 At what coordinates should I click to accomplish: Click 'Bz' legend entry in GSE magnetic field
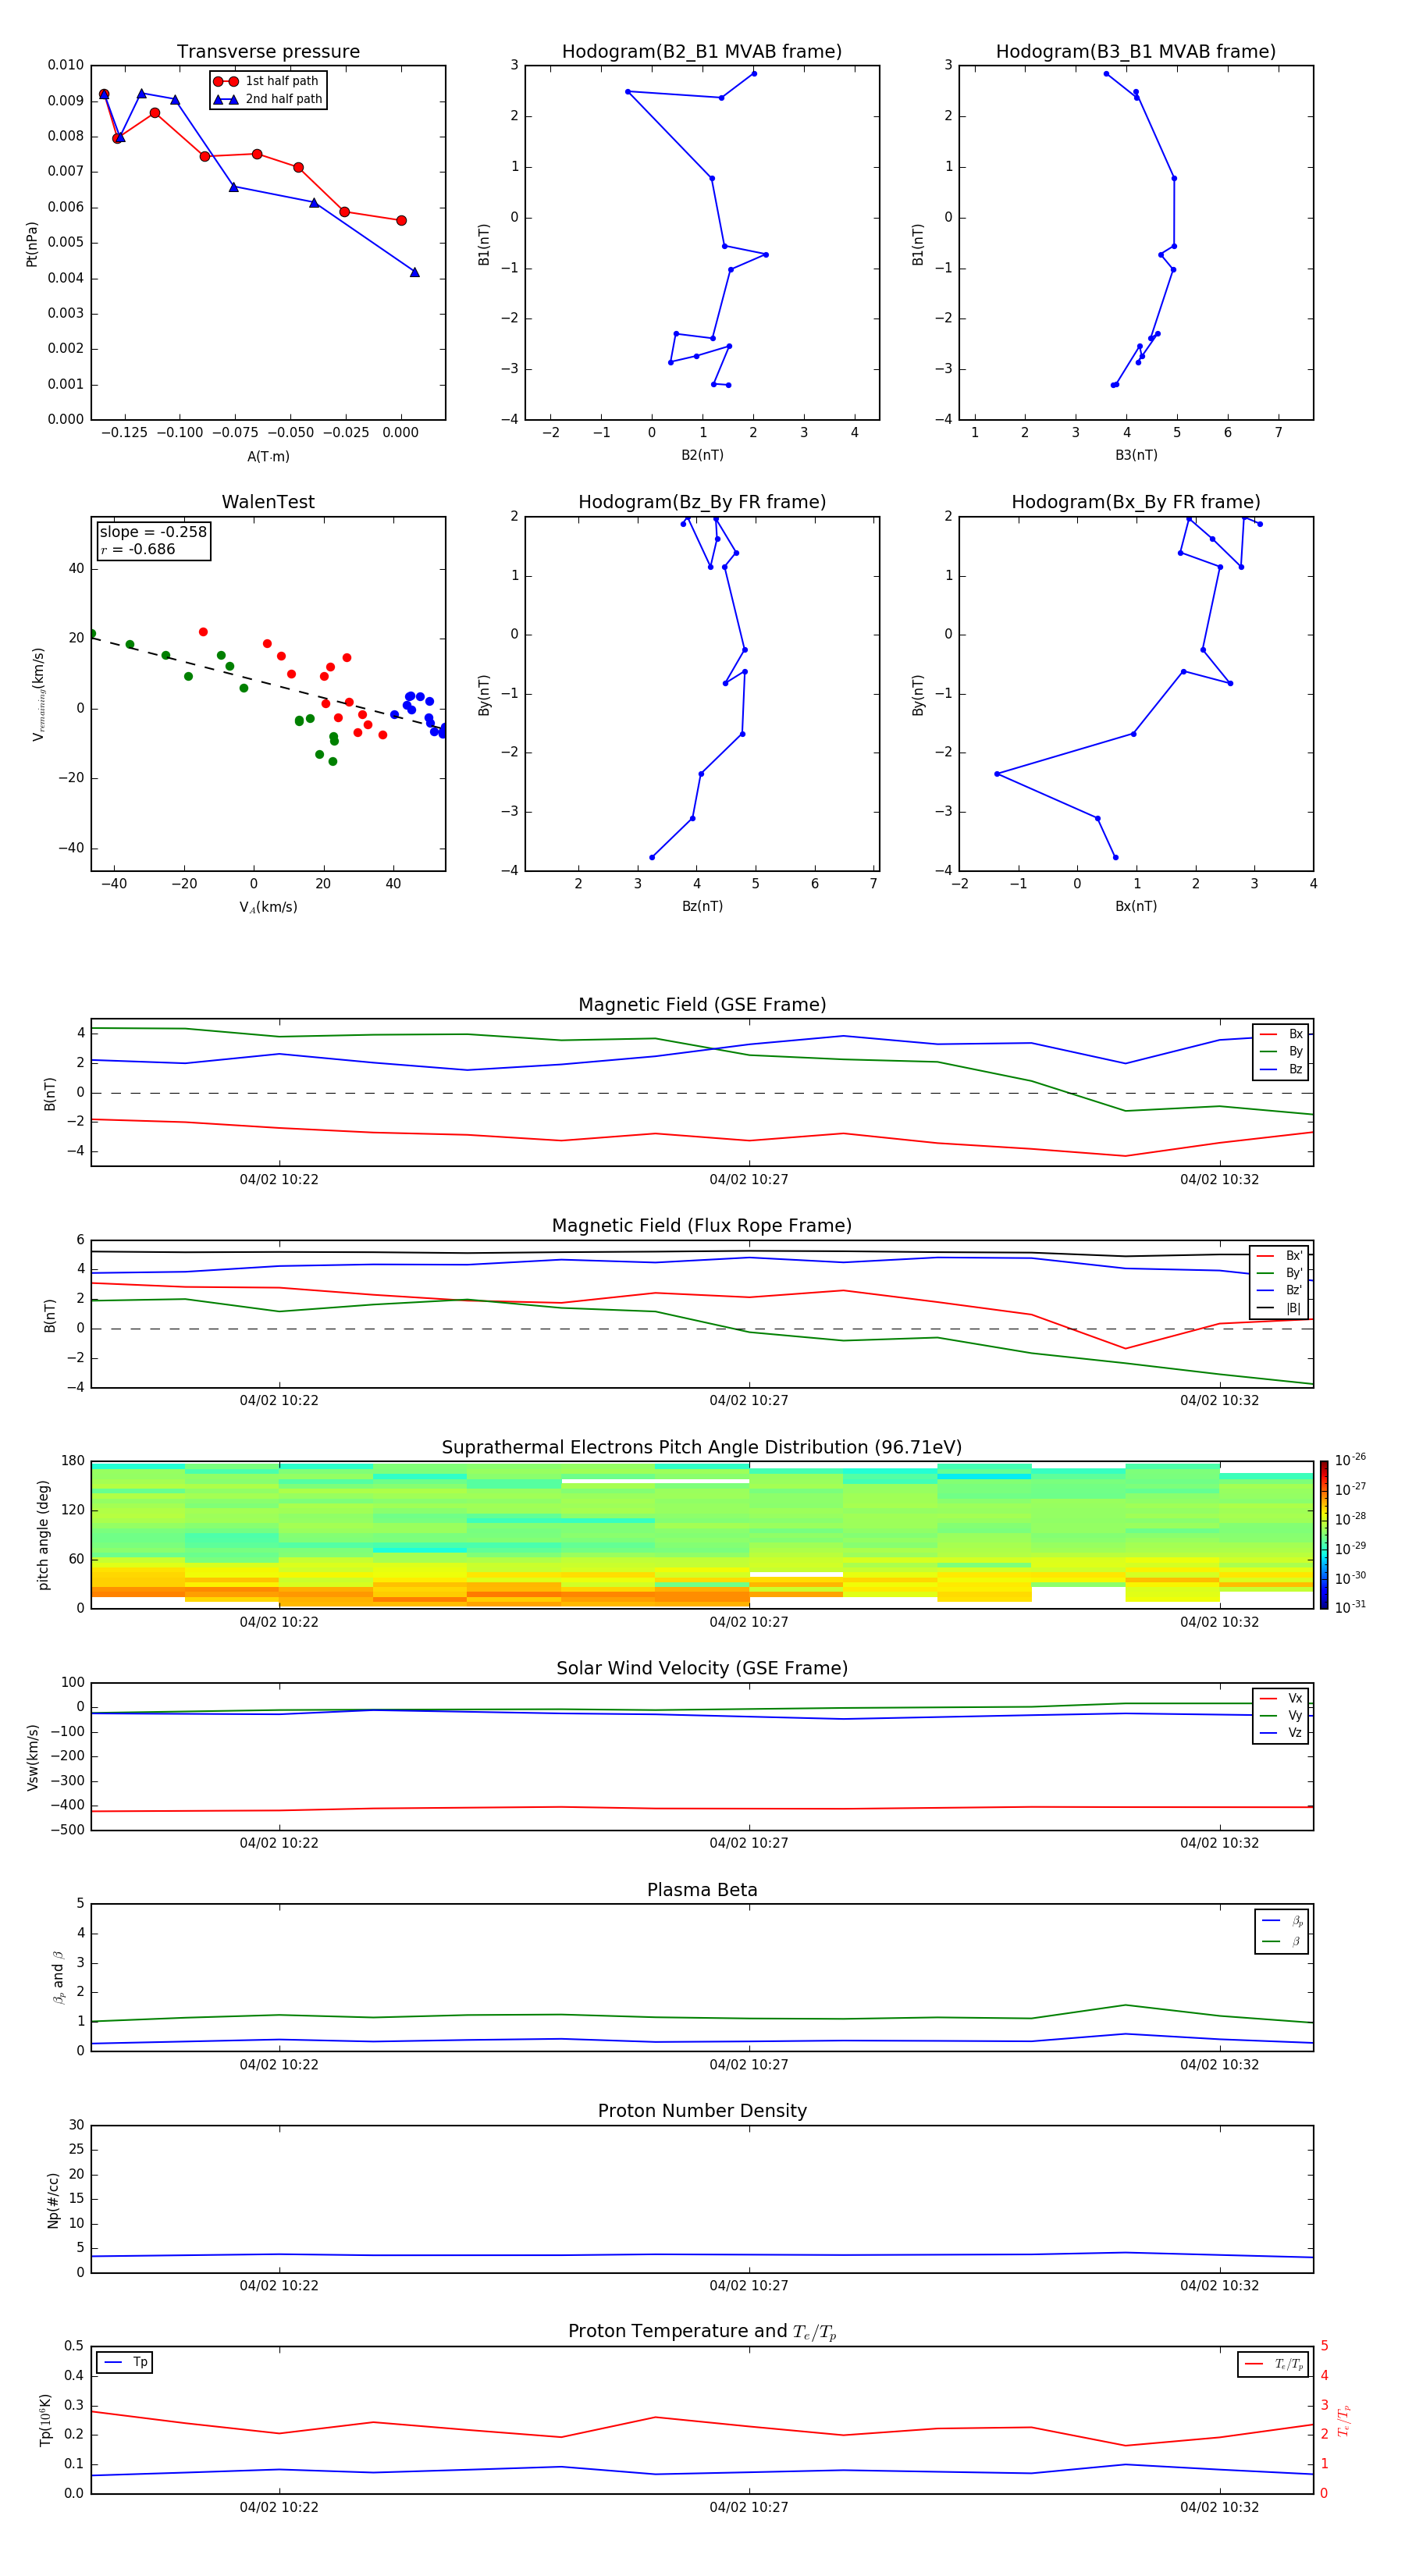(1282, 1070)
